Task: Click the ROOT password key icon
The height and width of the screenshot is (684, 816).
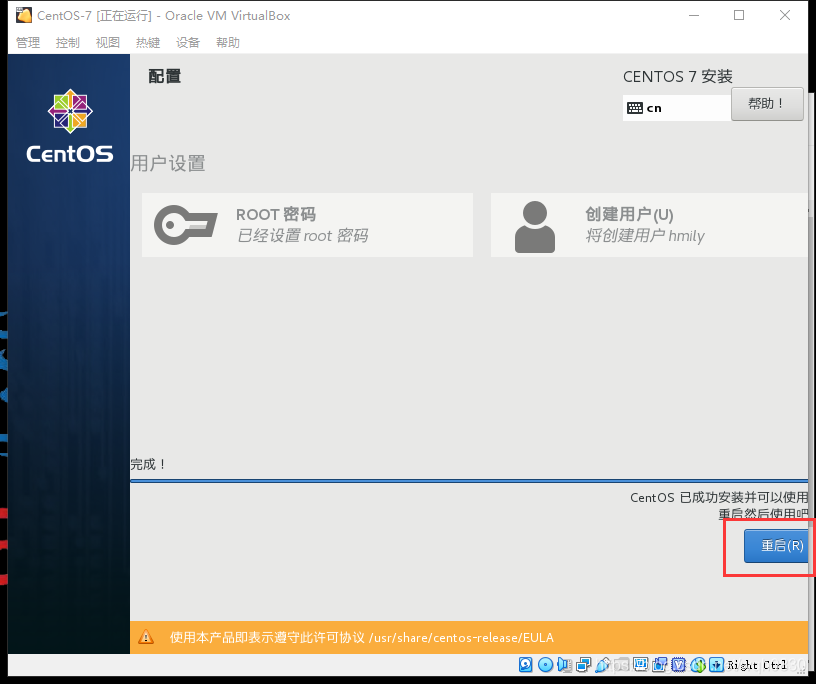Action: click(x=186, y=225)
